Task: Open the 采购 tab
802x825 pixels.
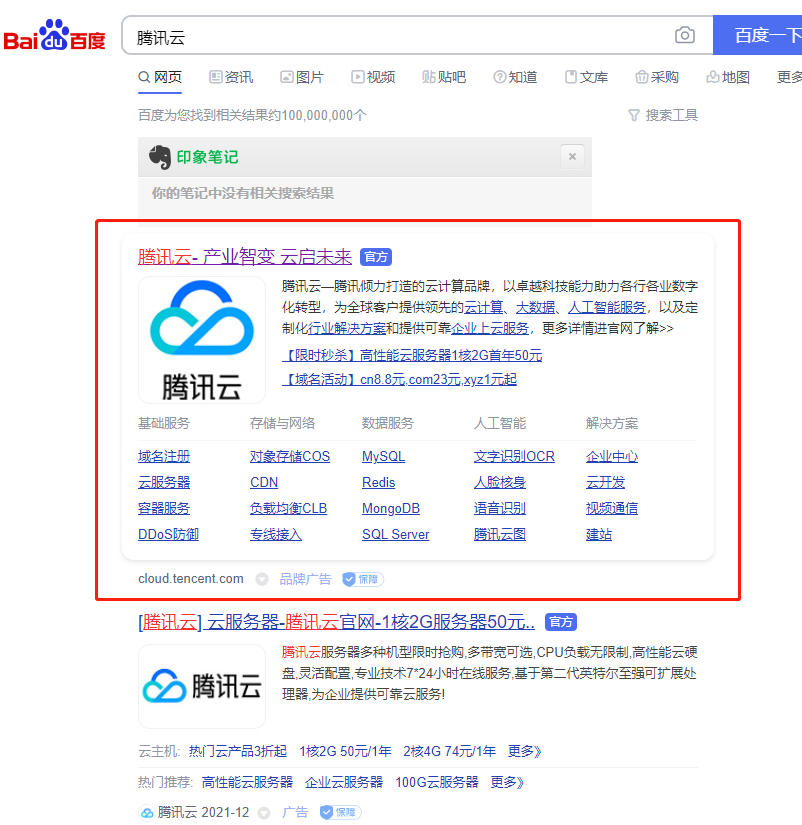Action: (657, 77)
